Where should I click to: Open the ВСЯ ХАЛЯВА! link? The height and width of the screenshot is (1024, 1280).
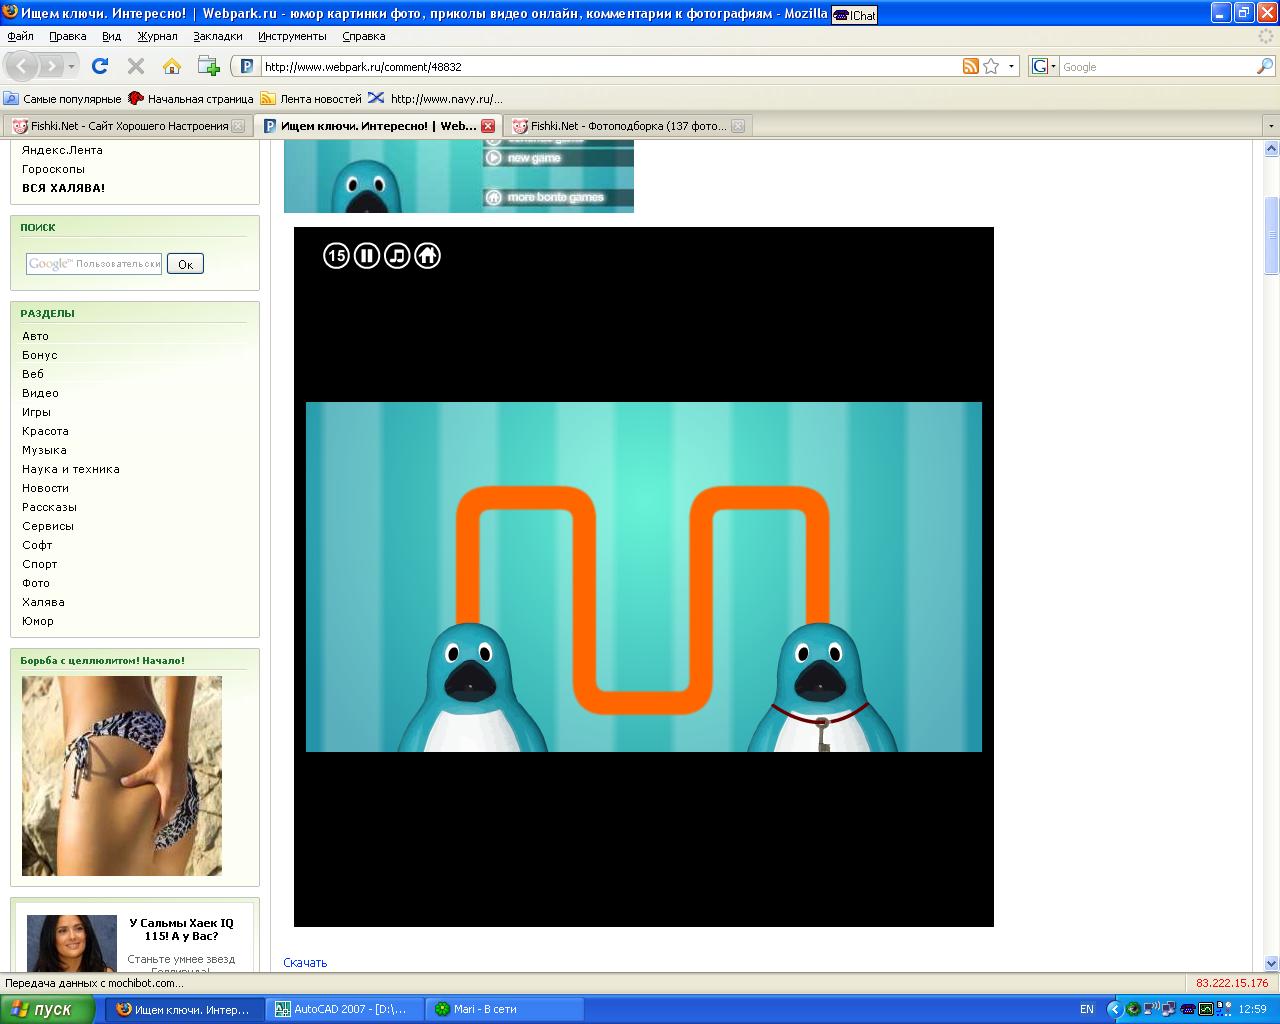coord(63,188)
